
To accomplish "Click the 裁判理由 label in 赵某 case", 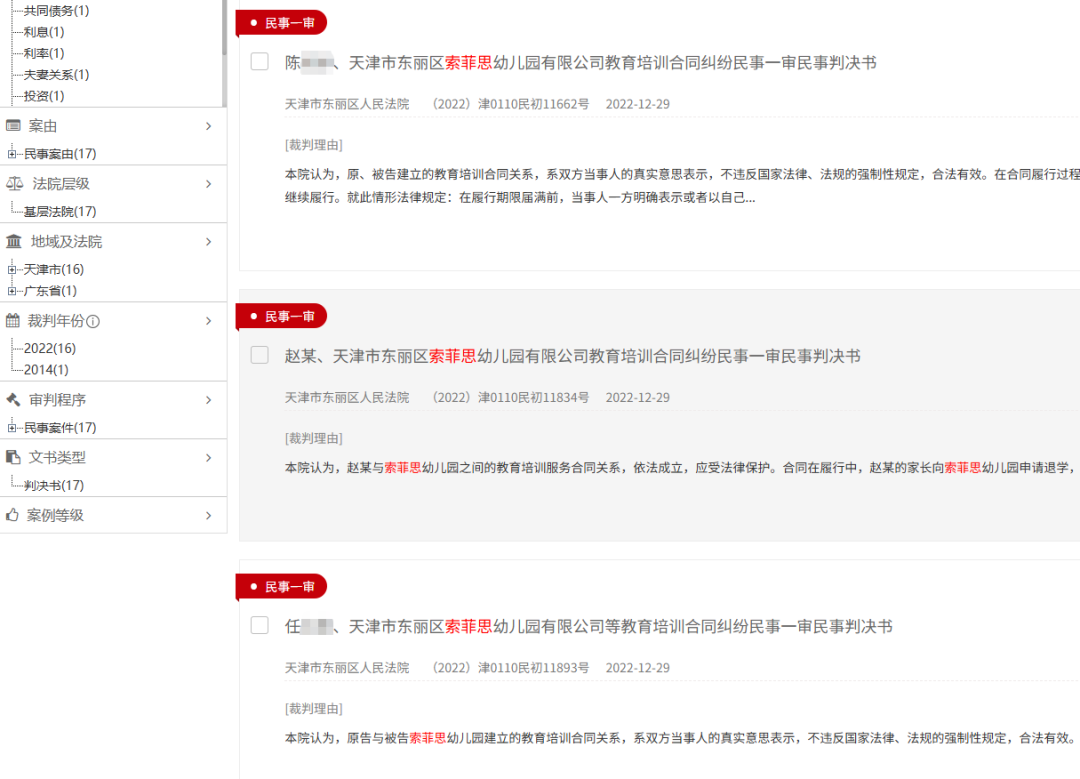I will tap(313, 438).
